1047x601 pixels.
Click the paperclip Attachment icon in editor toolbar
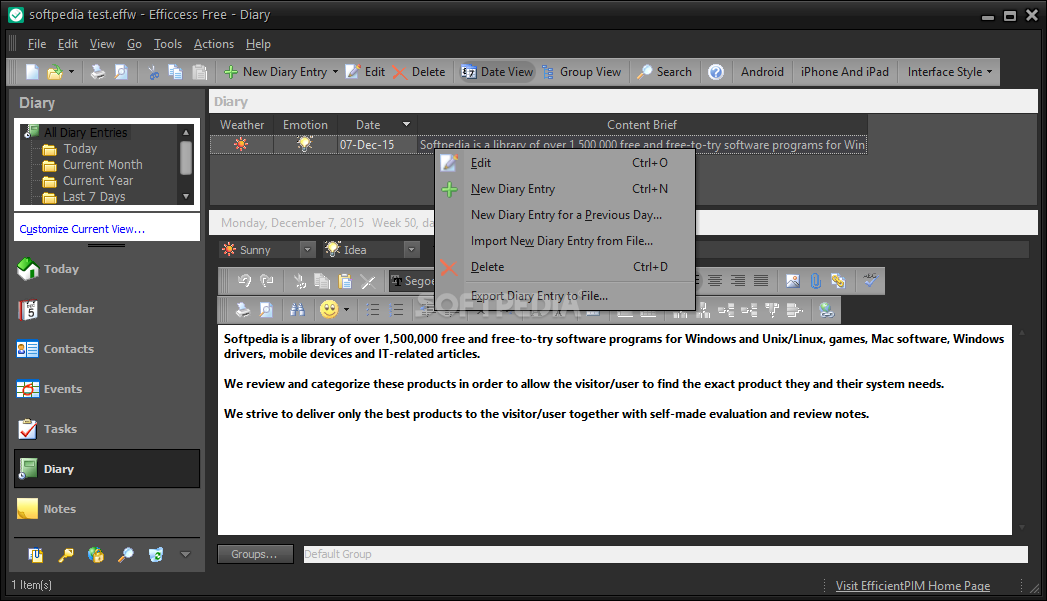[x=815, y=281]
